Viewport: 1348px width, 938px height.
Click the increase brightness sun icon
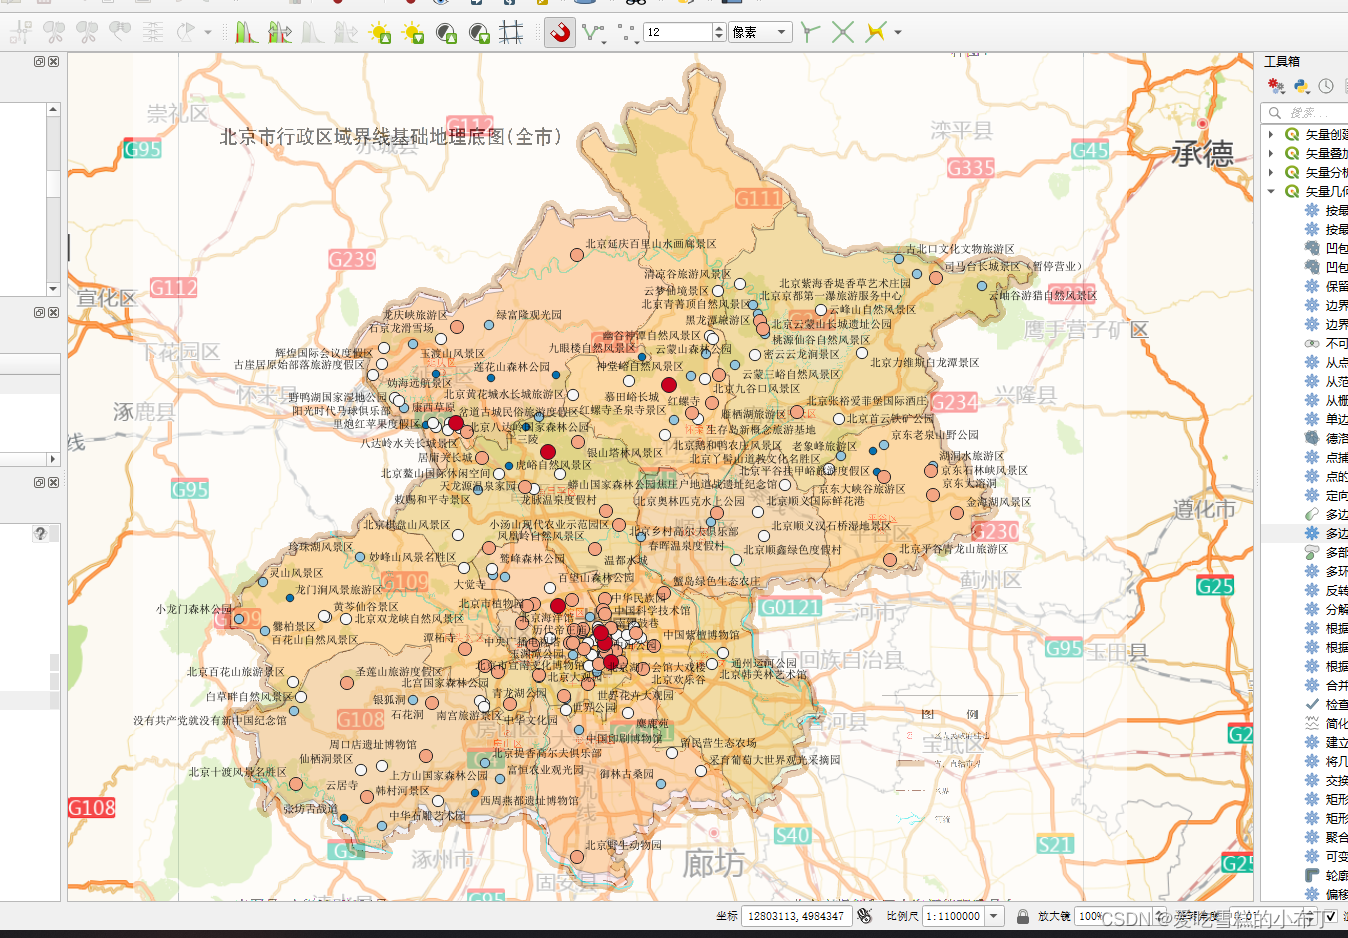coord(380,33)
